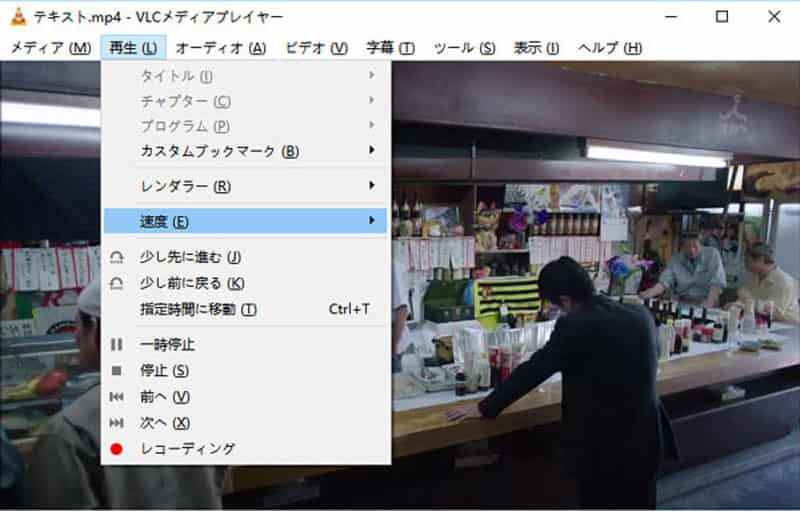Screen dimensions: 800x511
Task: Open the ビデオ (V) menu
Action: click(x=316, y=48)
